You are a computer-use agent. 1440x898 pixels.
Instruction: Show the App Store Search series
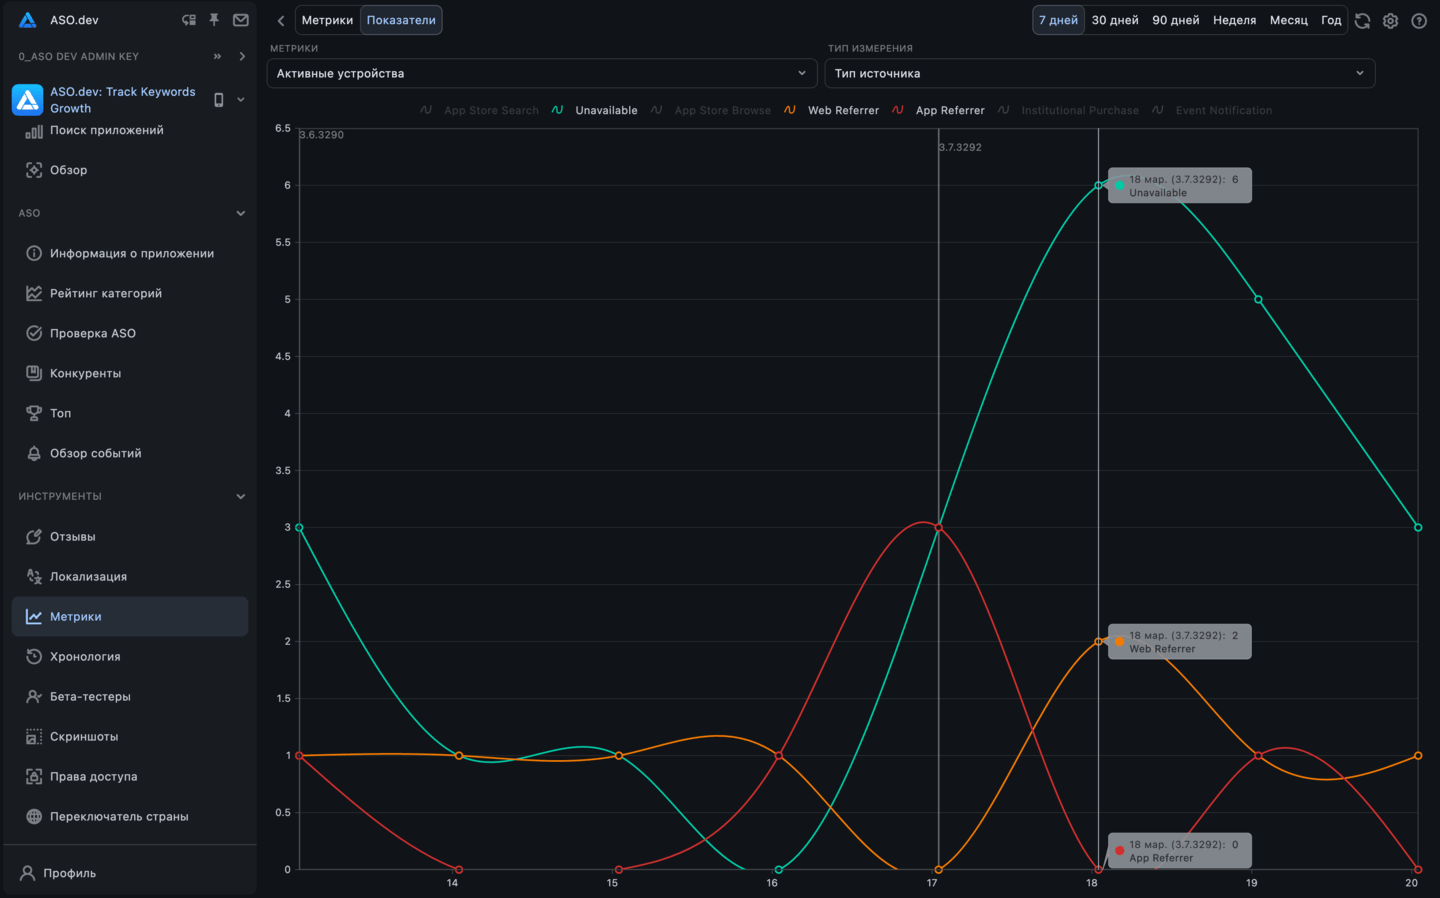tap(490, 111)
